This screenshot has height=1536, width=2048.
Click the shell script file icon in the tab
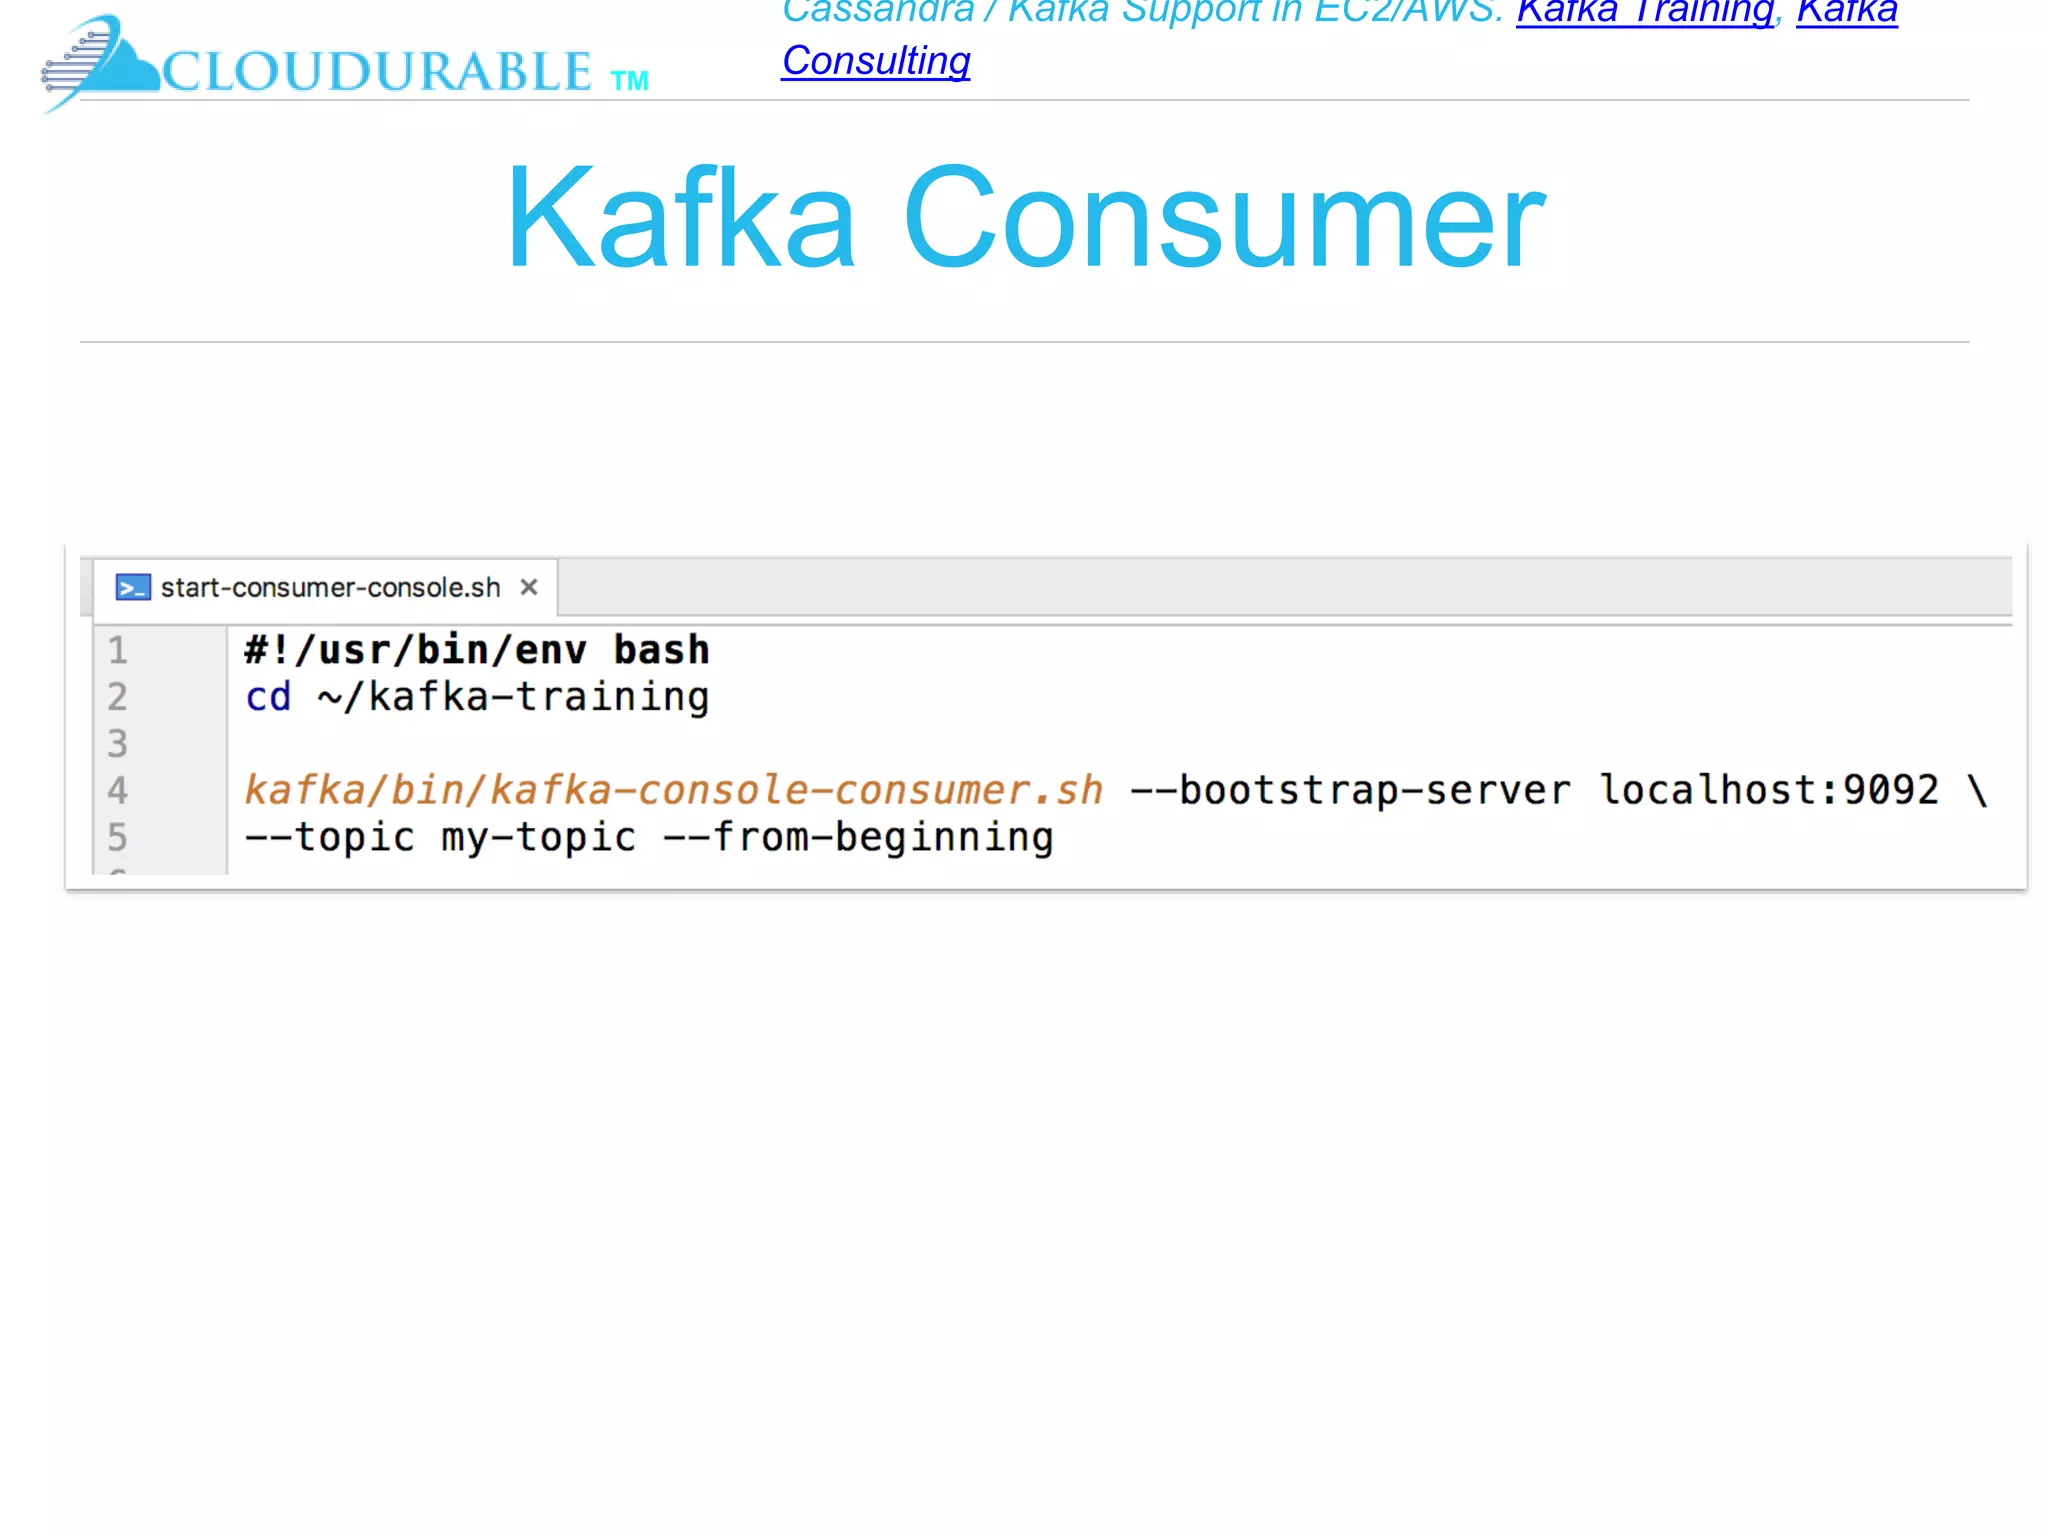pyautogui.click(x=133, y=587)
